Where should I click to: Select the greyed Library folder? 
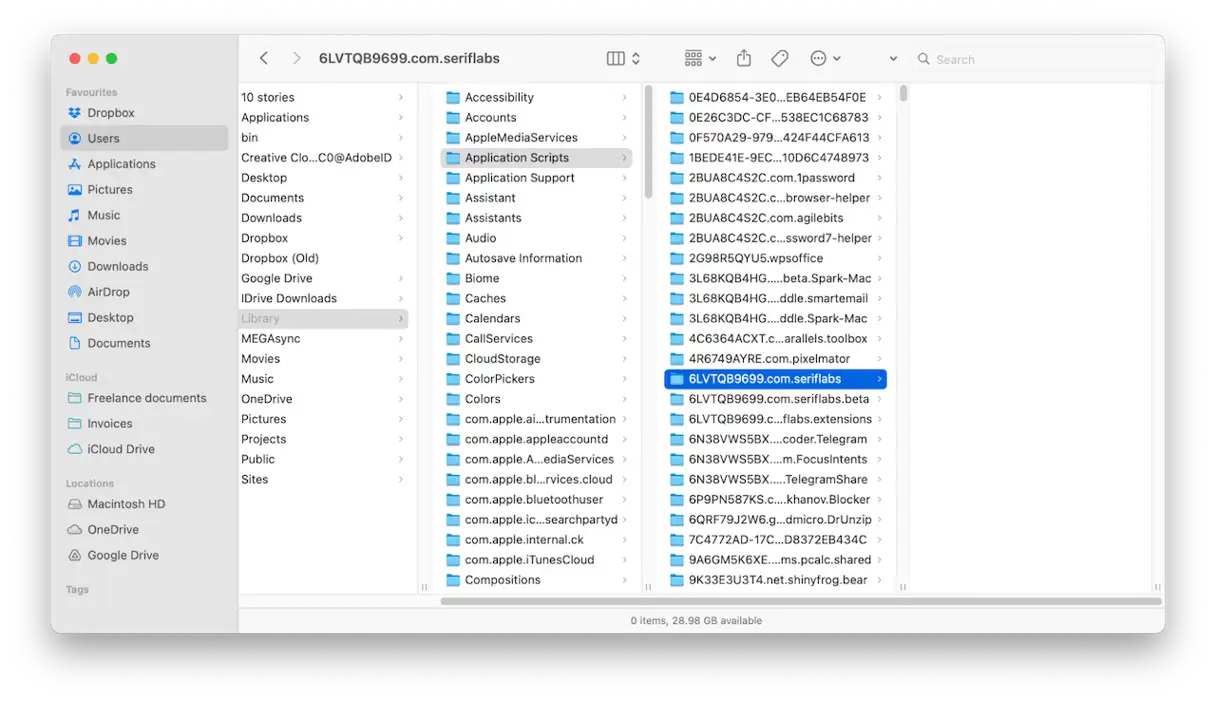click(324, 318)
